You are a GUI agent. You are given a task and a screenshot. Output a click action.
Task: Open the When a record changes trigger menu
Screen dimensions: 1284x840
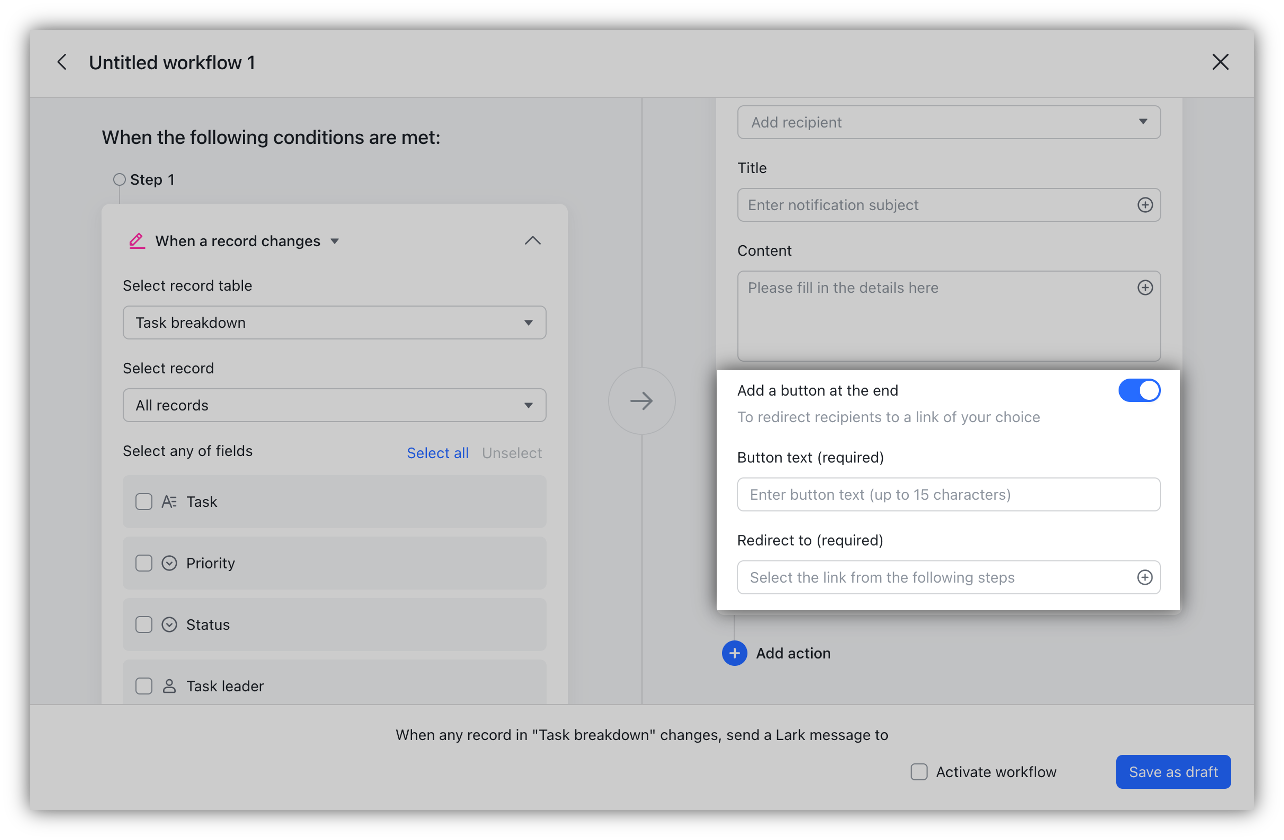248,241
